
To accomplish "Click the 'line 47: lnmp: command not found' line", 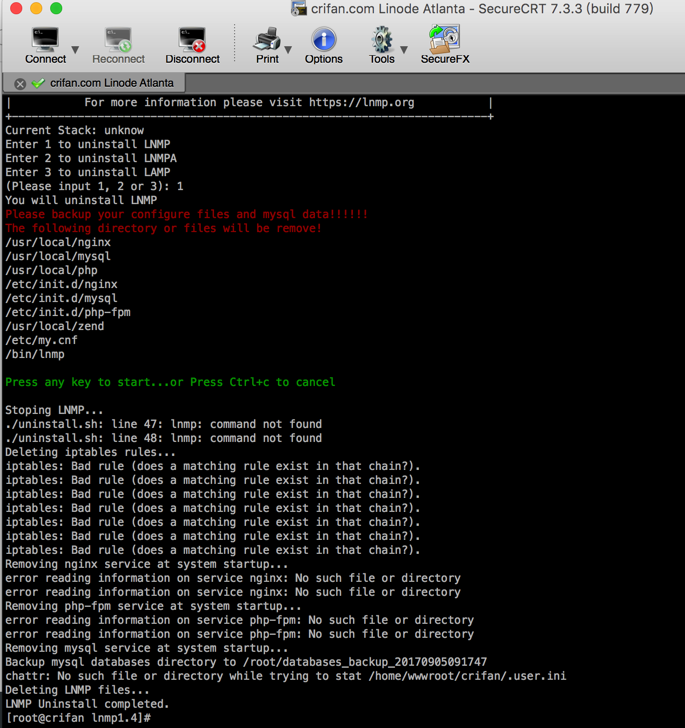I will coord(163,424).
